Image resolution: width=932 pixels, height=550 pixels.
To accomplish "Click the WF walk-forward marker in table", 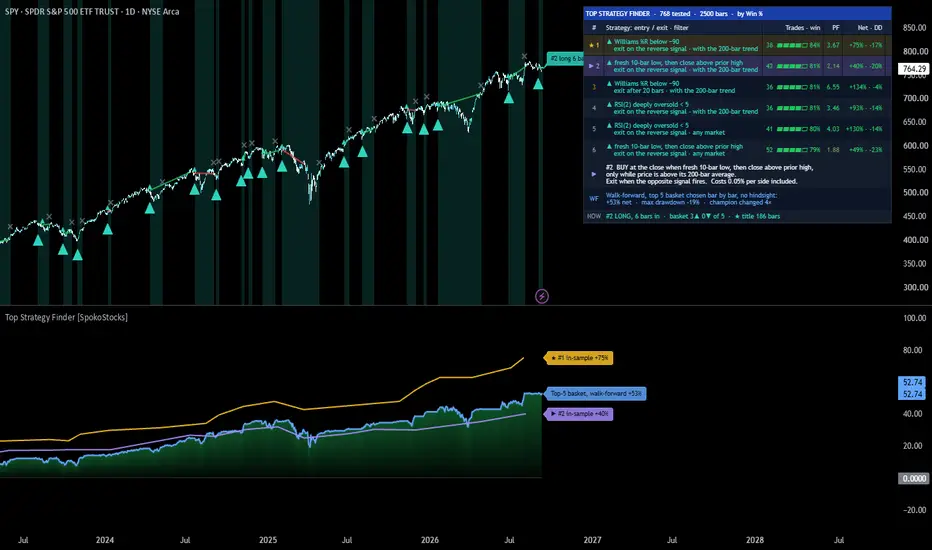I will click(593, 199).
